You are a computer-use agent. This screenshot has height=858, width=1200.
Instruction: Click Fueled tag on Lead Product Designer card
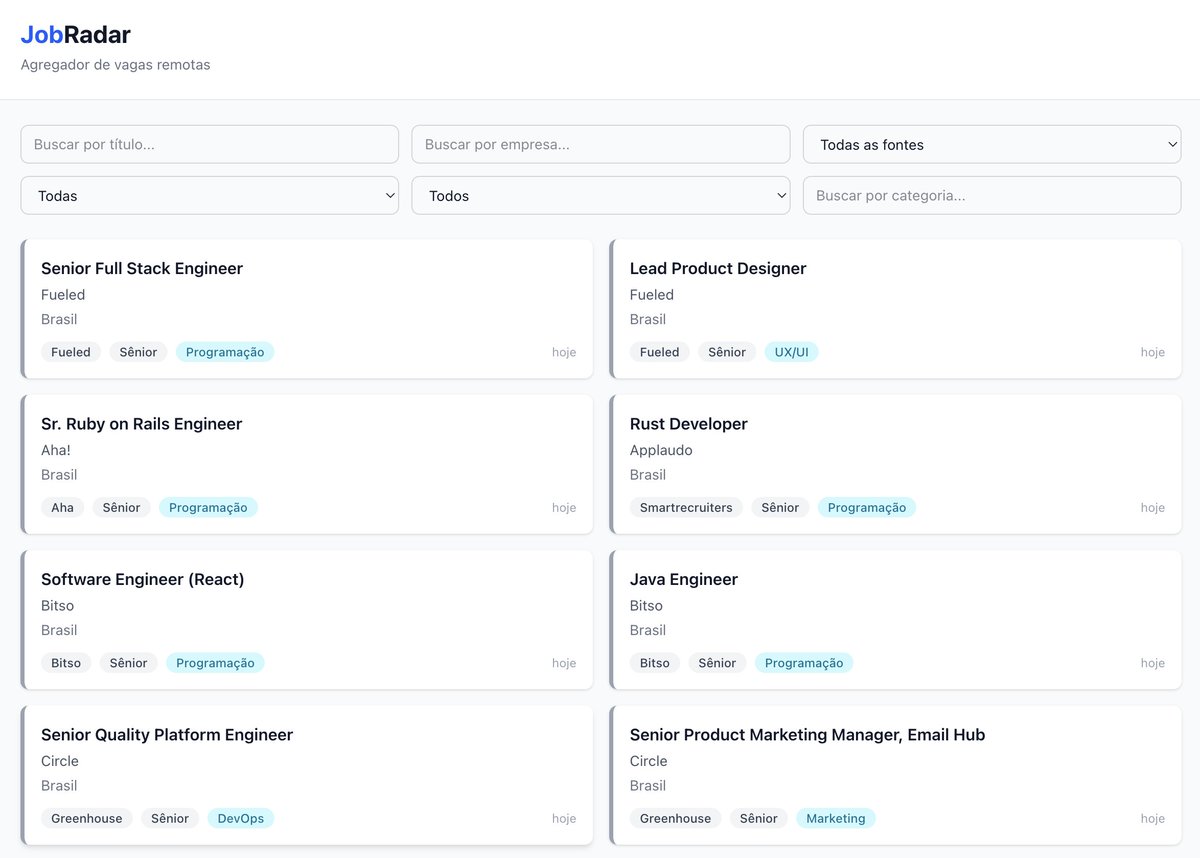[x=660, y=352]
